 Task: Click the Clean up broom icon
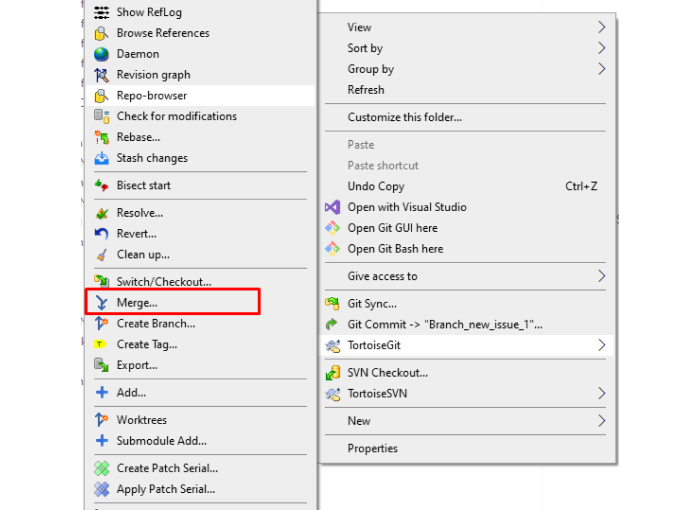[102, 255]
